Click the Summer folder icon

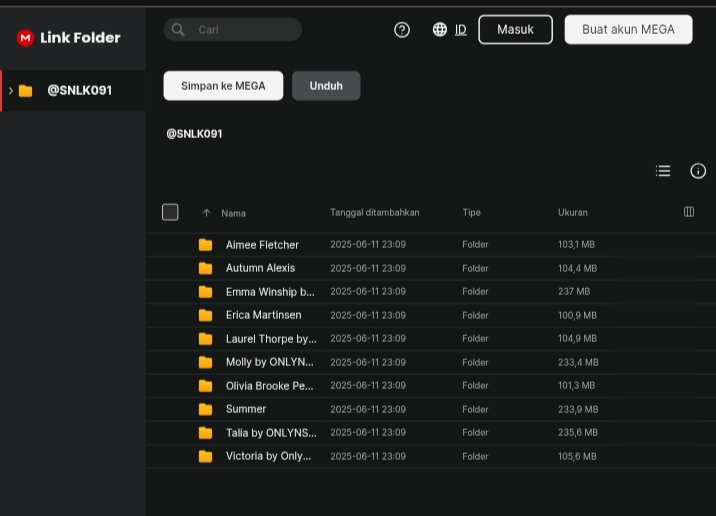pyautogui.click(x=205, y=409)
